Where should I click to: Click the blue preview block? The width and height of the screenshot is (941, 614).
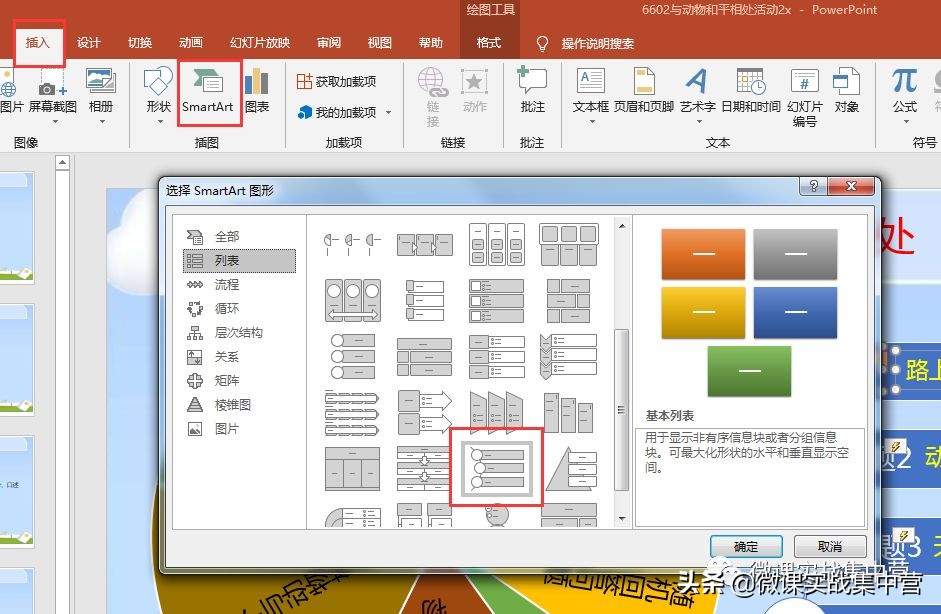795,313
